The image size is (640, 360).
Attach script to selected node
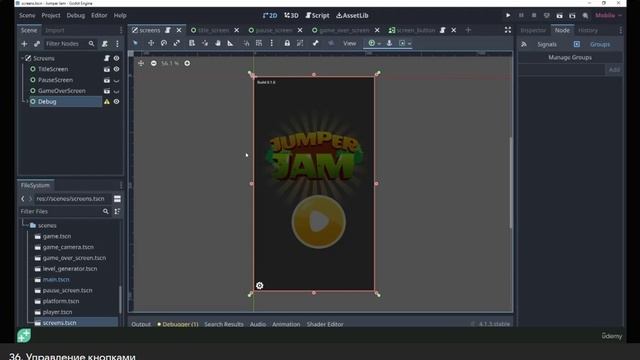pyautogui.click(x=105, y=44)
